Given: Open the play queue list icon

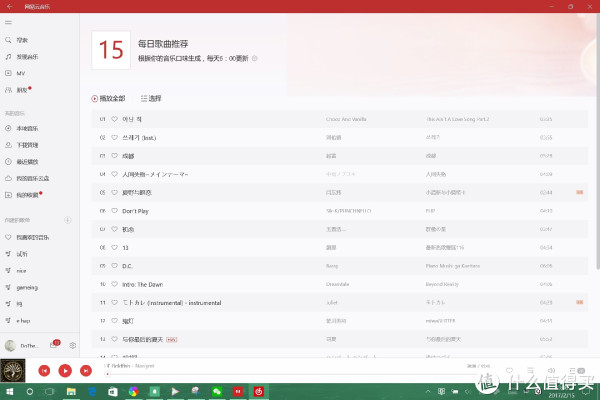Looking at the screenshot, I should click(577, 370).
